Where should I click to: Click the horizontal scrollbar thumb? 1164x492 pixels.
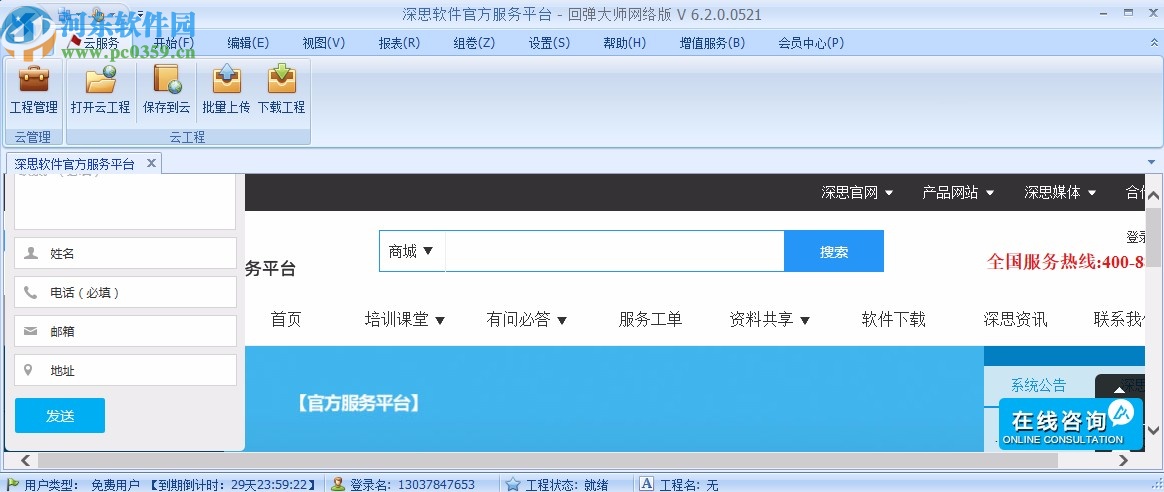548,461
